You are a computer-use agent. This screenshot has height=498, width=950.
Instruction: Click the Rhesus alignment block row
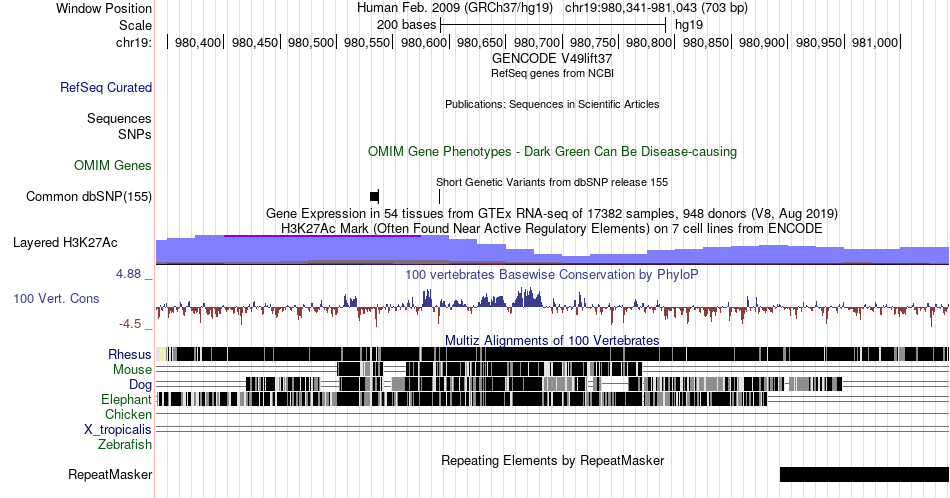tap(552, 354)
